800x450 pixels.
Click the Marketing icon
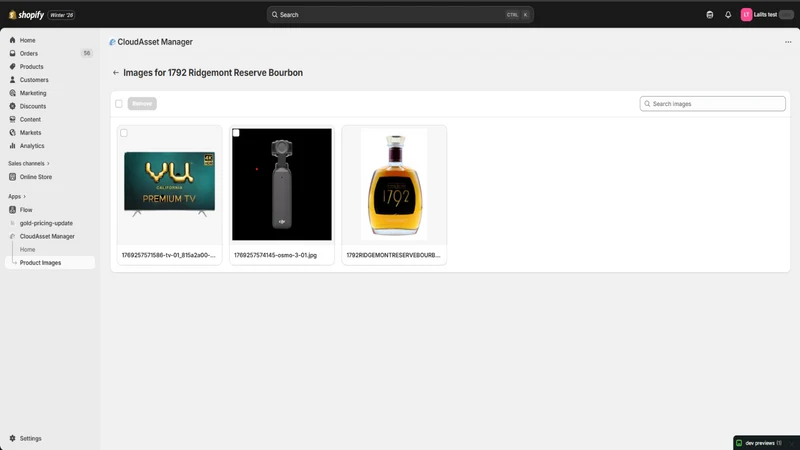point(12,93)
